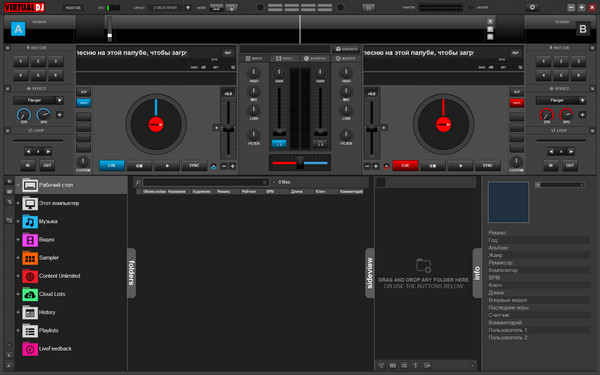Switch to the SCRATCH tab

315,59
